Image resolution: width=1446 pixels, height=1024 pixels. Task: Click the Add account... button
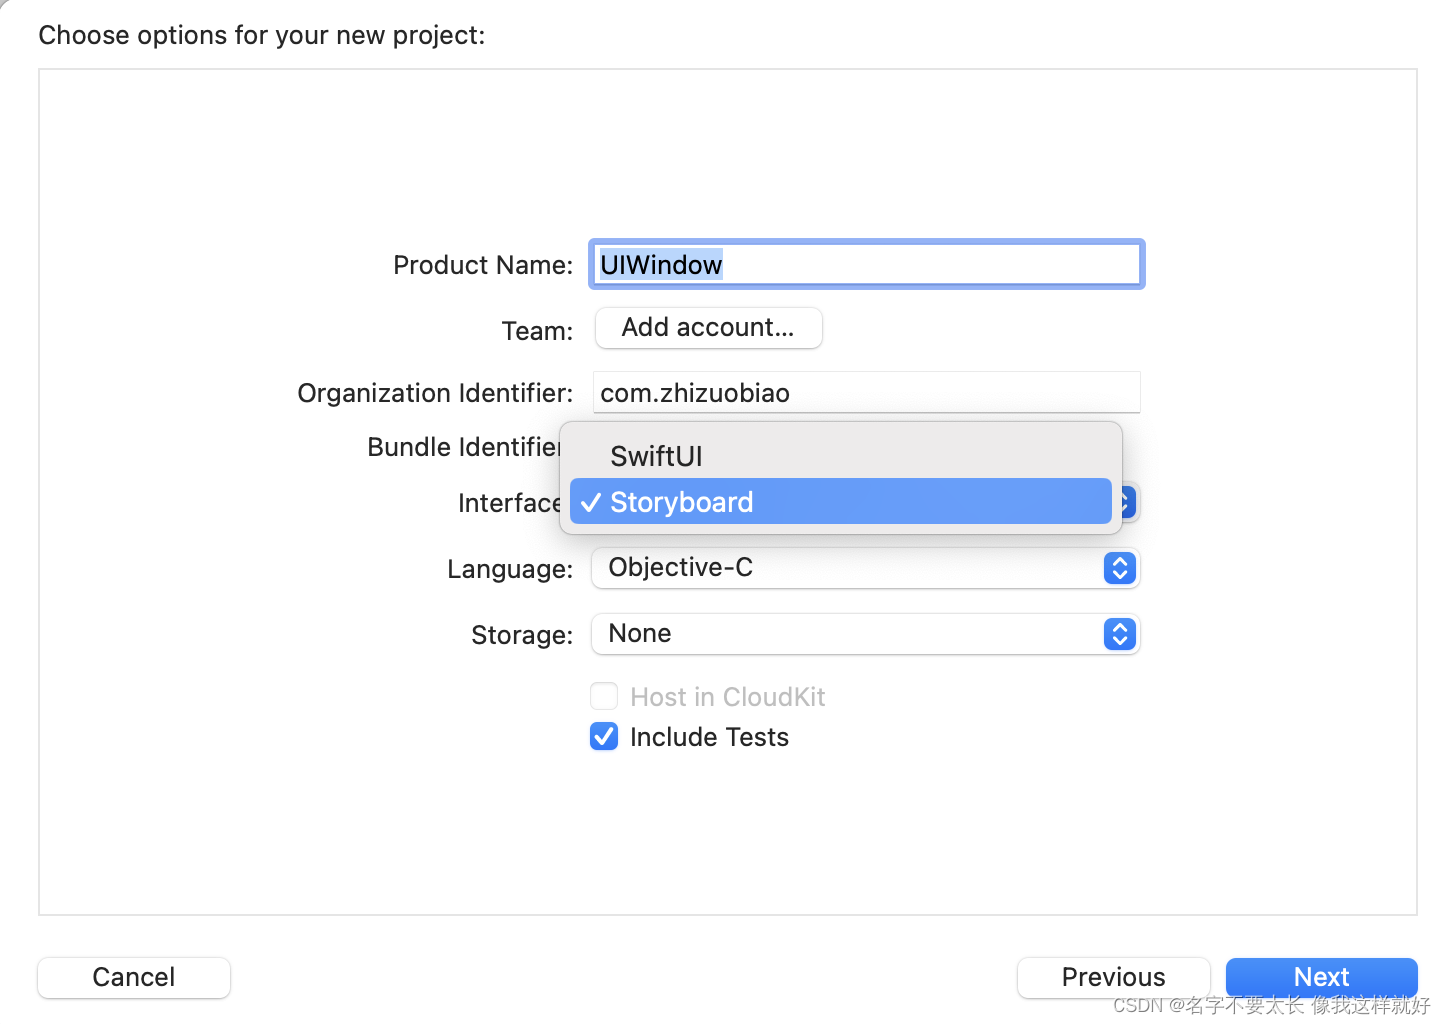point(708,328)
